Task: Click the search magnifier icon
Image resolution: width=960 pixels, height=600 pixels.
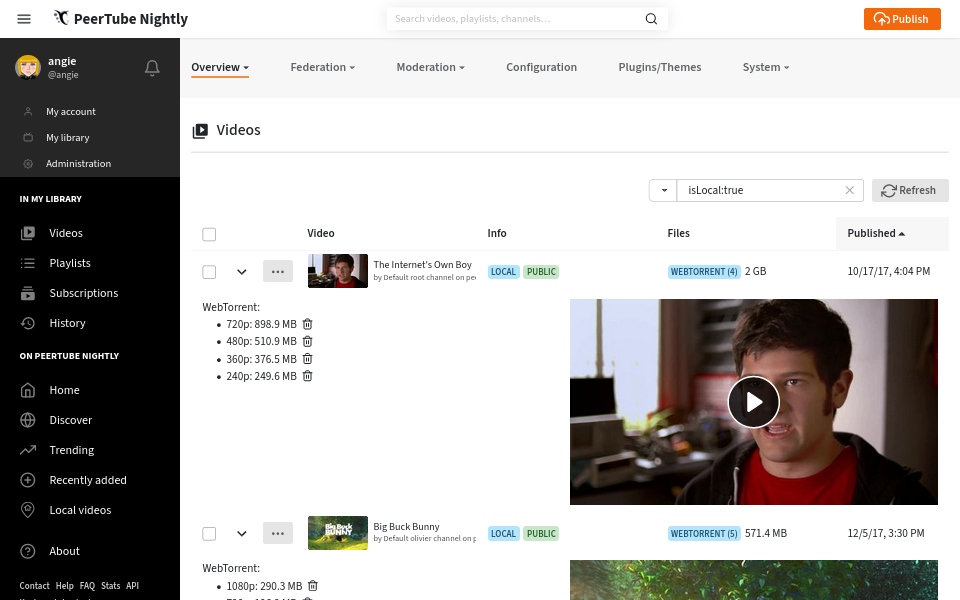Action: [x=651, y=19]
